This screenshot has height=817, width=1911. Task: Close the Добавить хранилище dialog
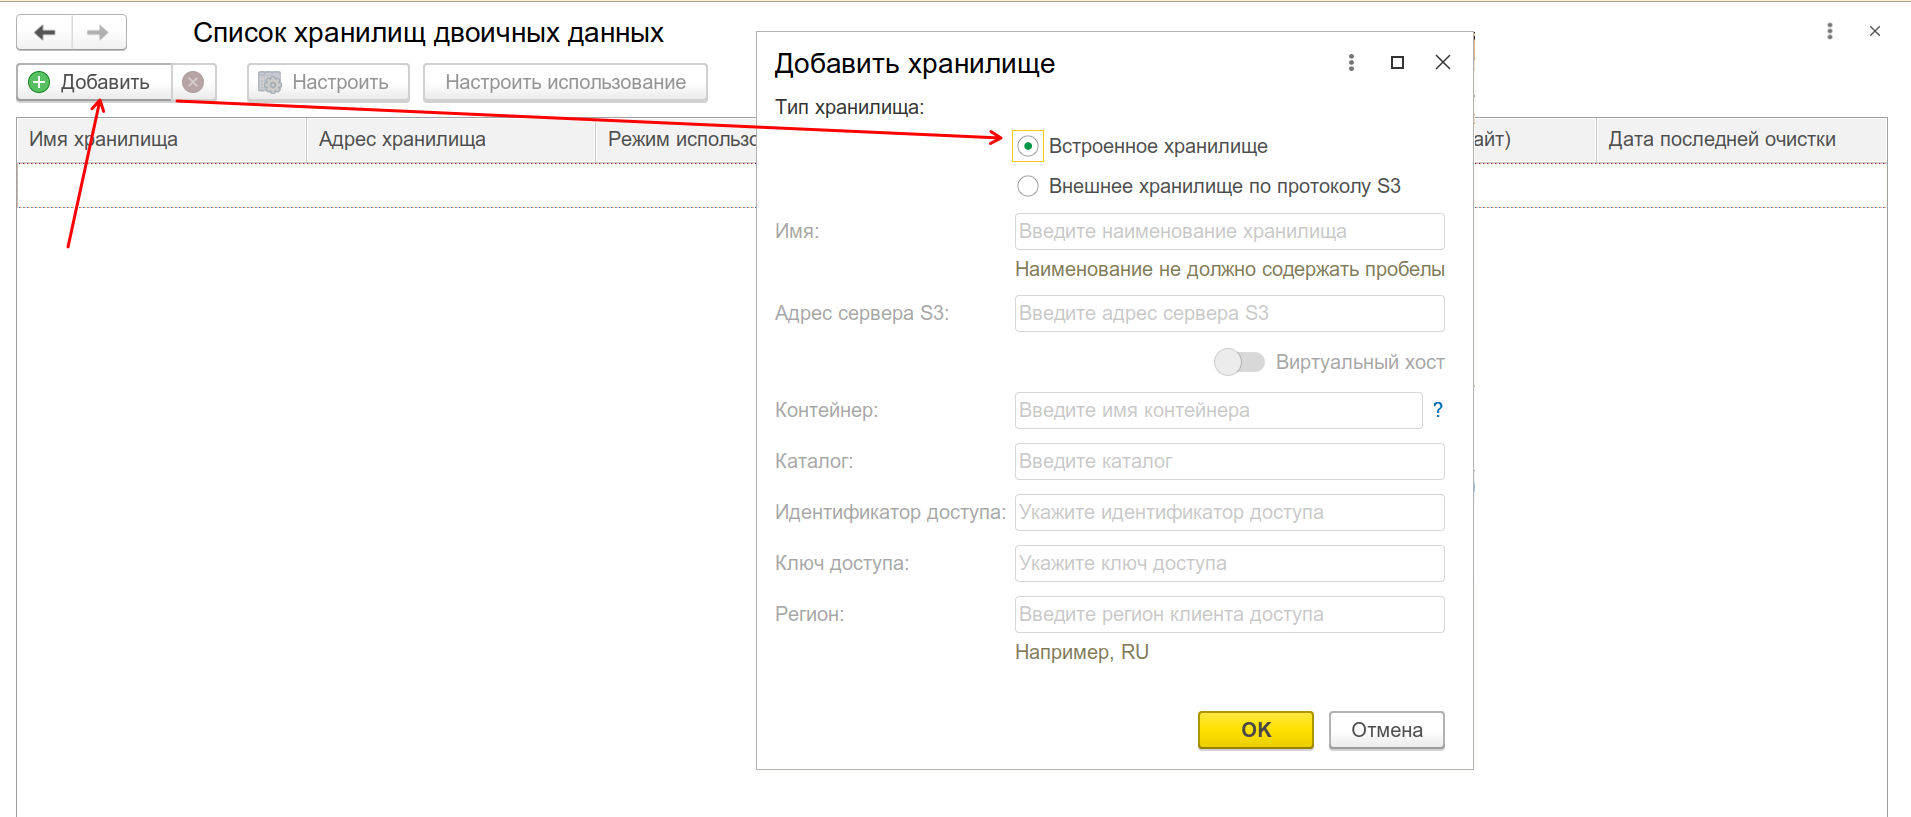coord(1442,63)
